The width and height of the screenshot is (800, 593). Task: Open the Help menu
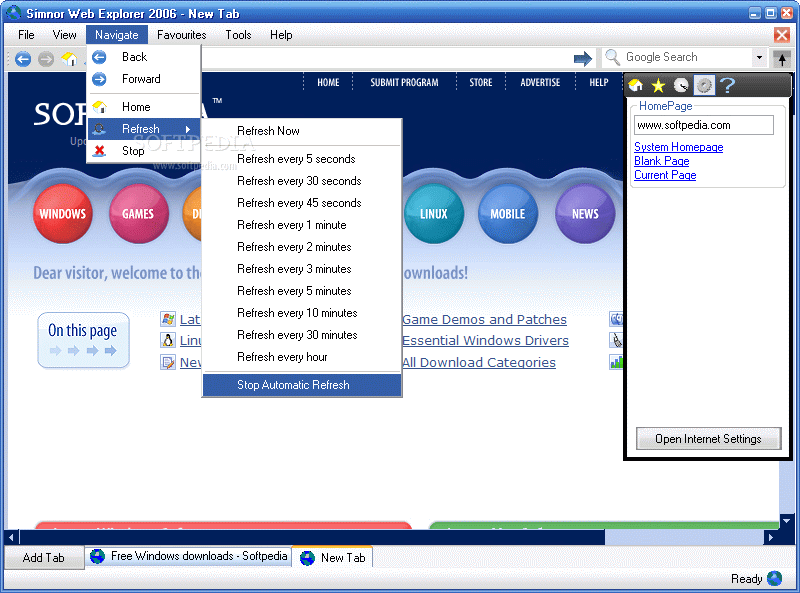(x=281, y=35)
